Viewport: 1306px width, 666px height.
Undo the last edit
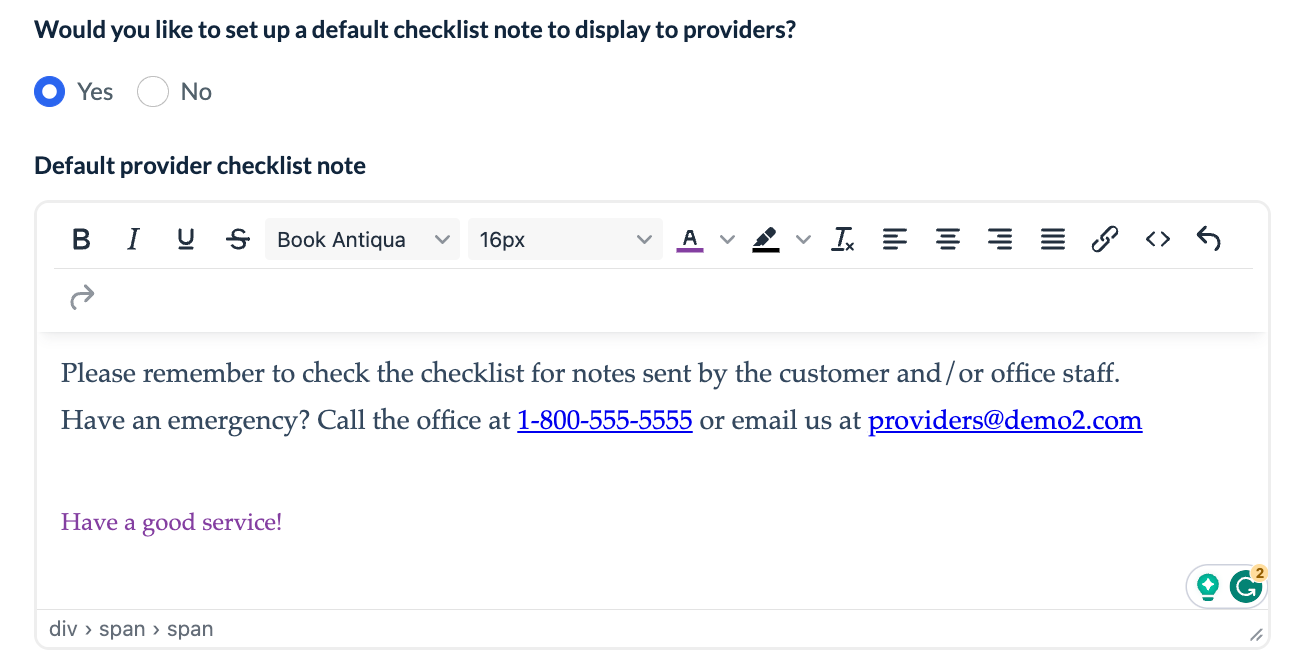click(x=1209, y=239)
